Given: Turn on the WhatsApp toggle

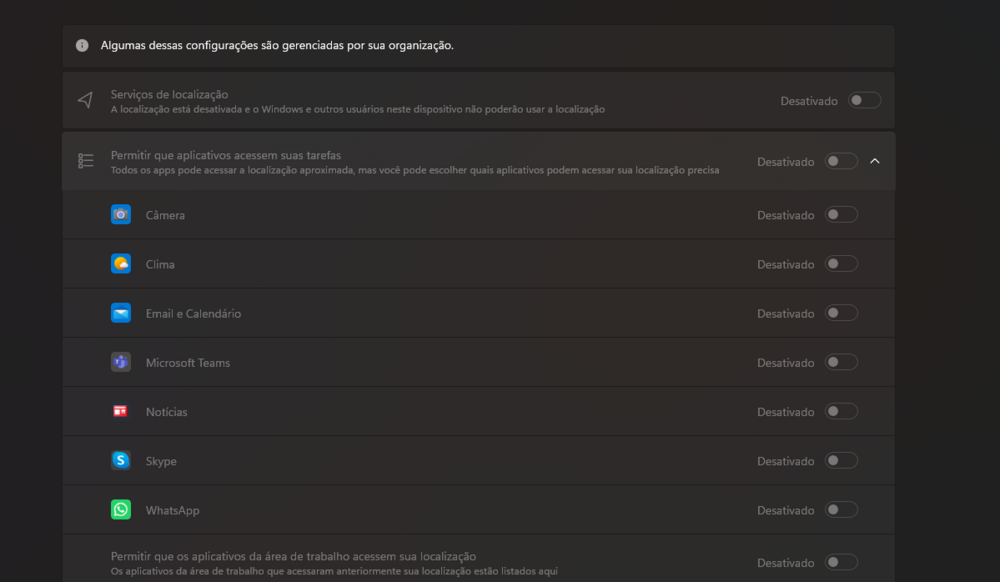Looking at the screenshot, I should [x=841, y=510].
